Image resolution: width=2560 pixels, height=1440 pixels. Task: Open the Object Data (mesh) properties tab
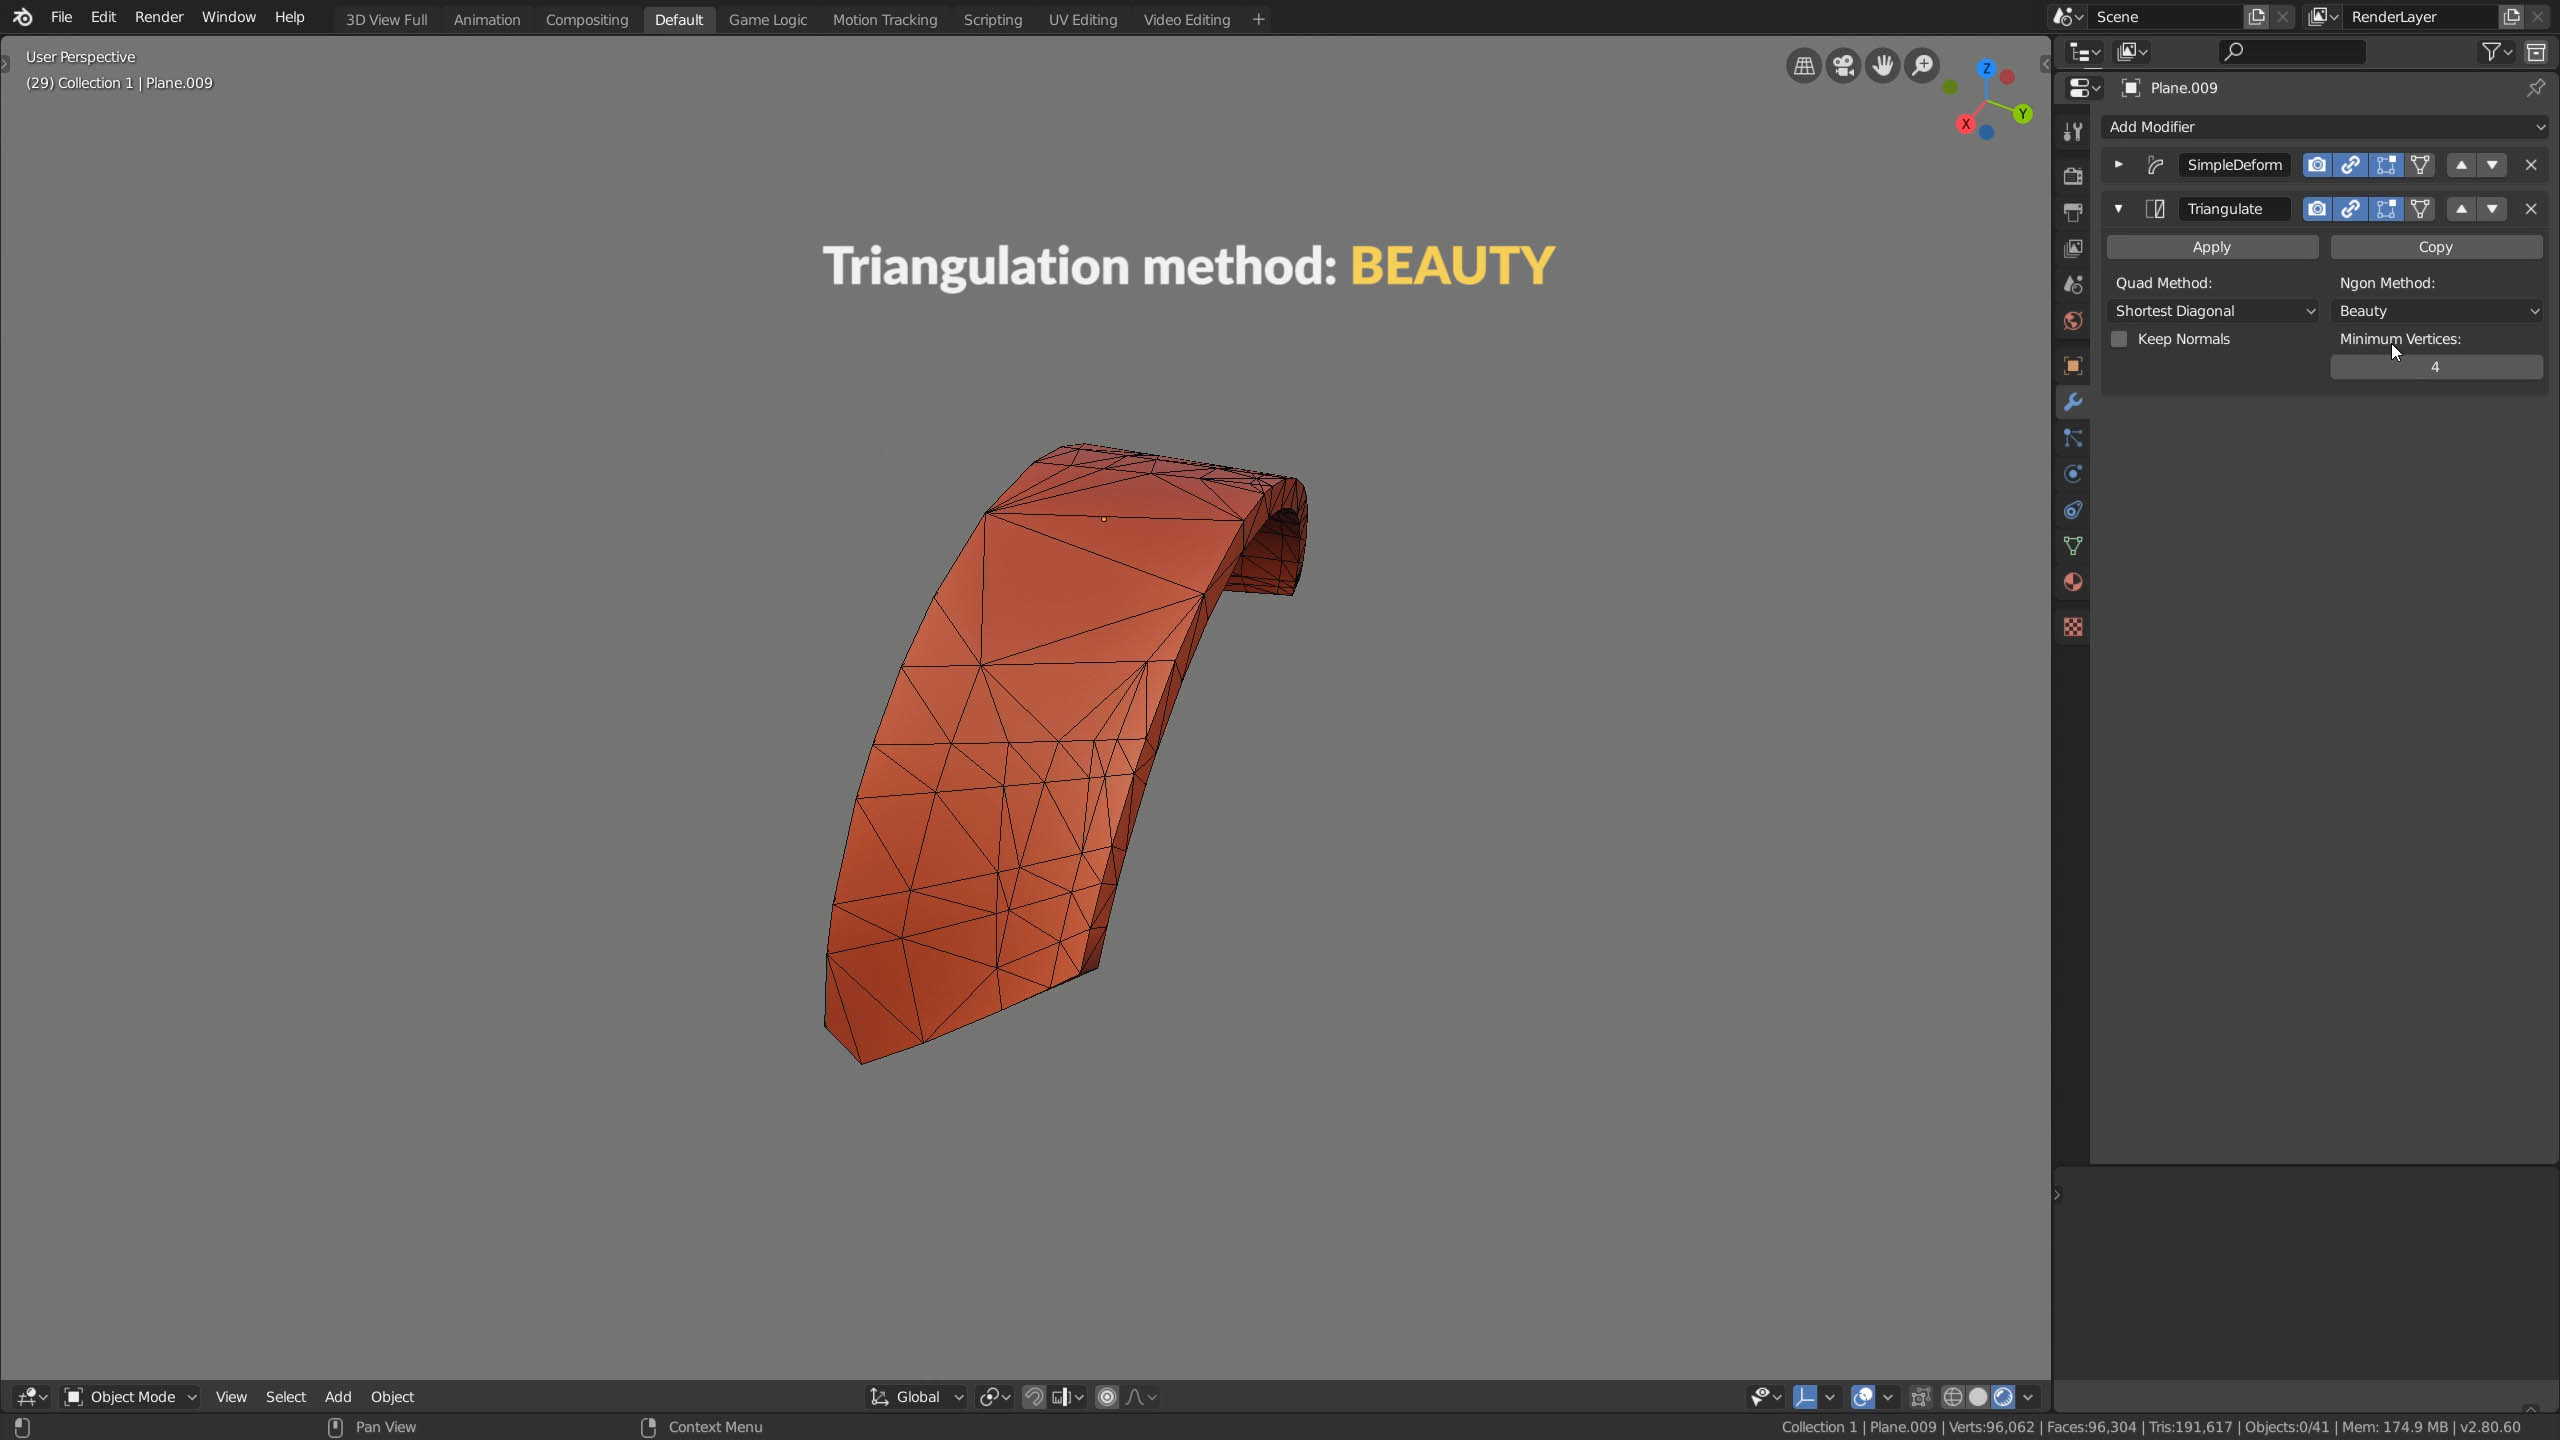(2073, 546)
